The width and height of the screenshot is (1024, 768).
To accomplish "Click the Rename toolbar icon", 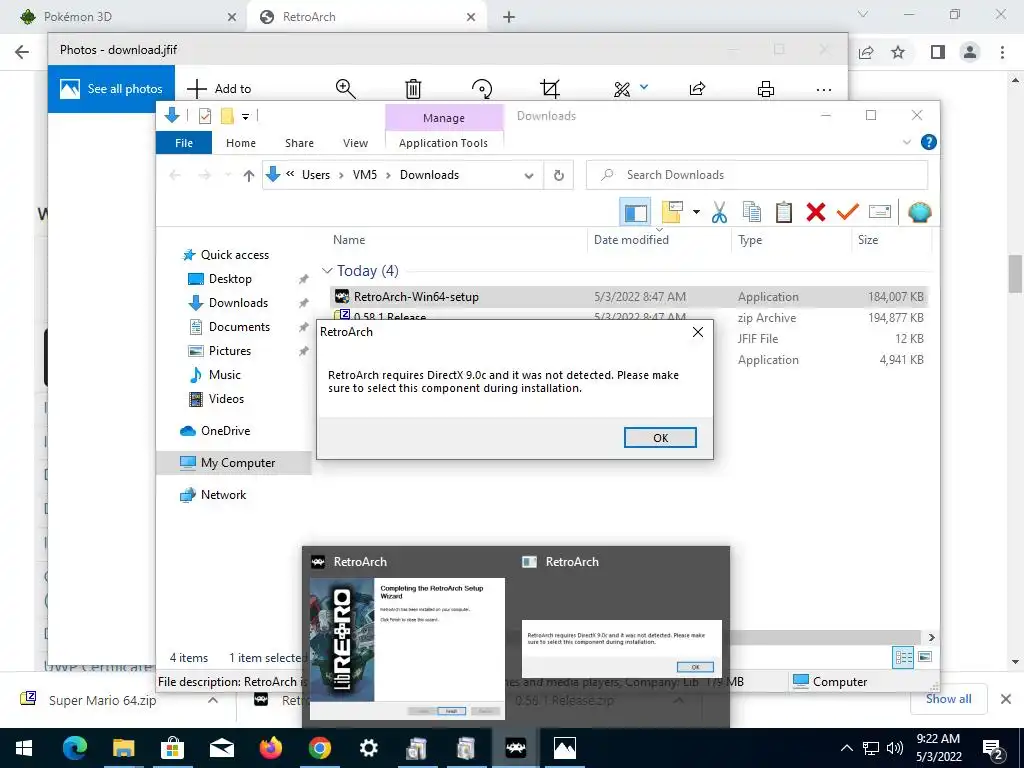I will point(880,212).
